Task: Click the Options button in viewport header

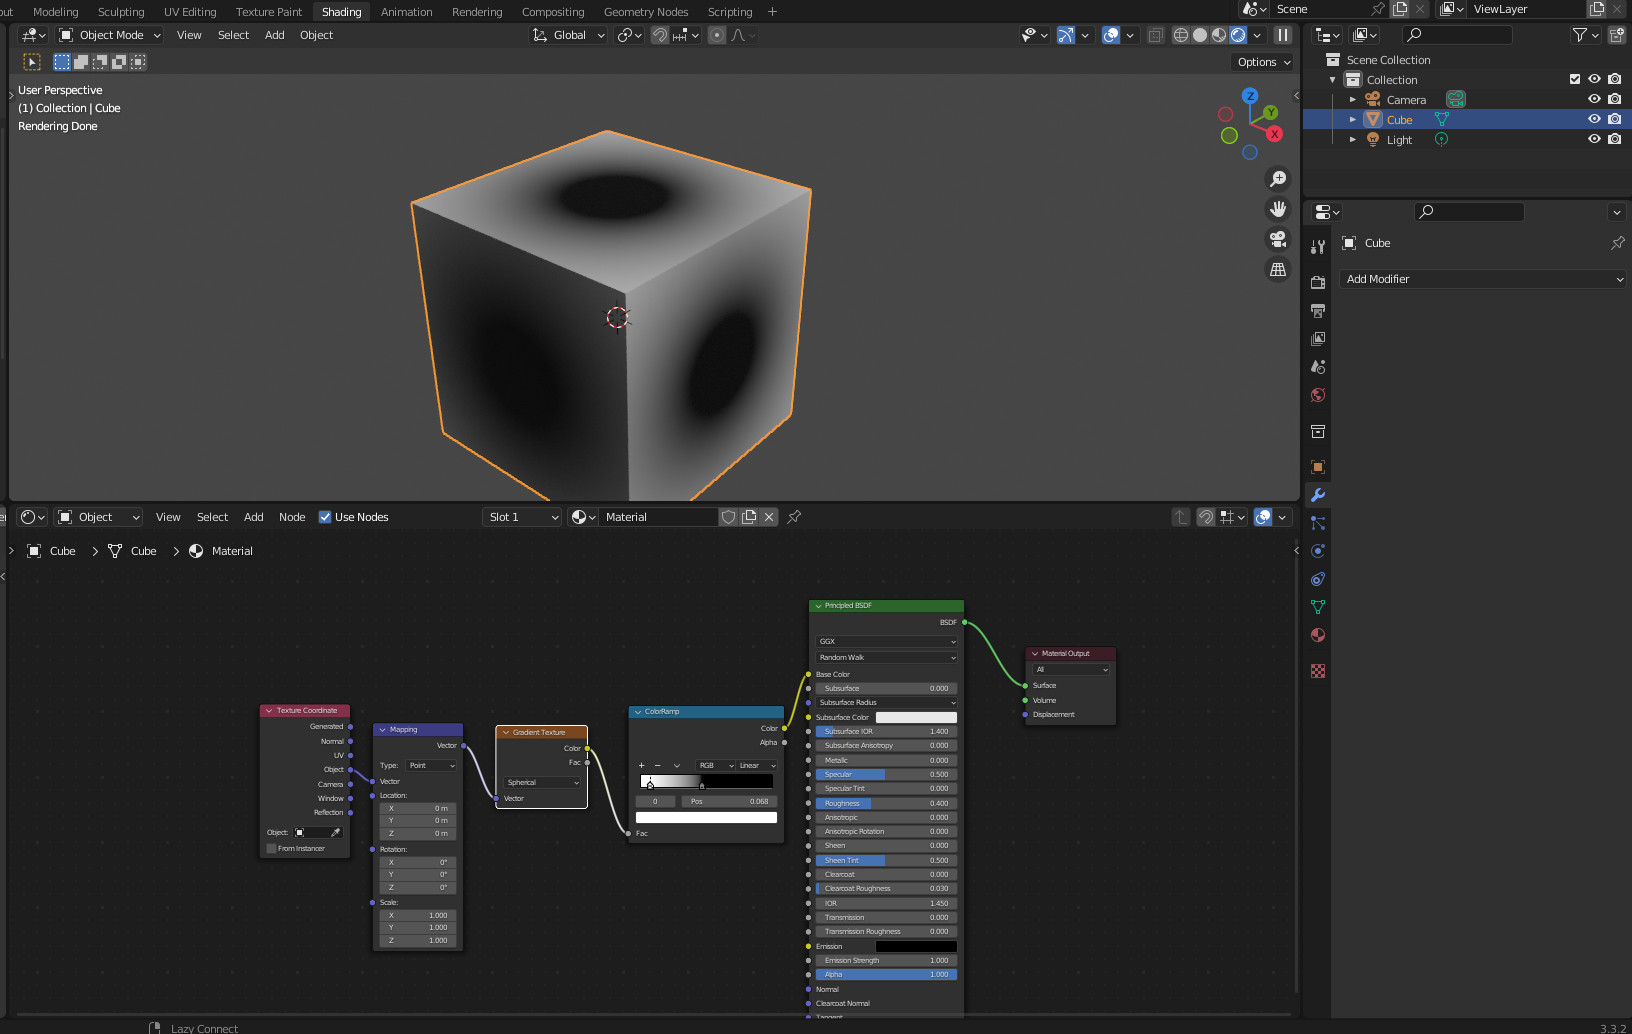Action: coord(1263,62)
